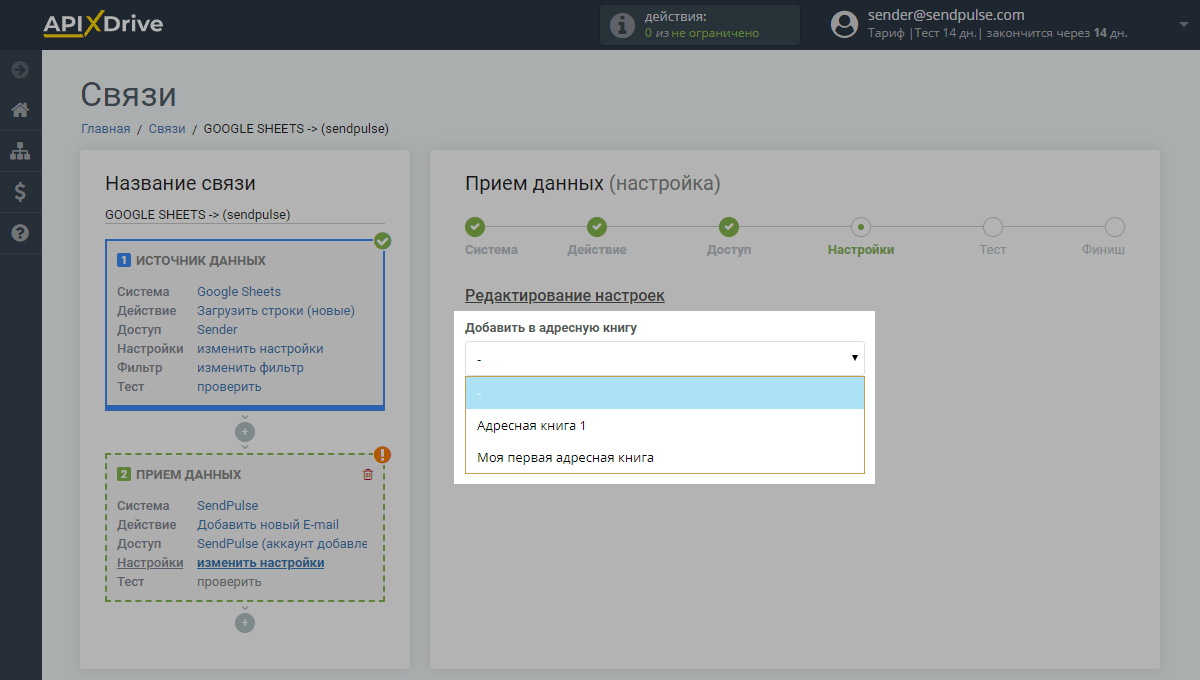Viewport: 1200px width, 680px height.
Task: Click проверить link in ИСТОЧНИК ДАННЫХ block
Action: click(229, 387)
